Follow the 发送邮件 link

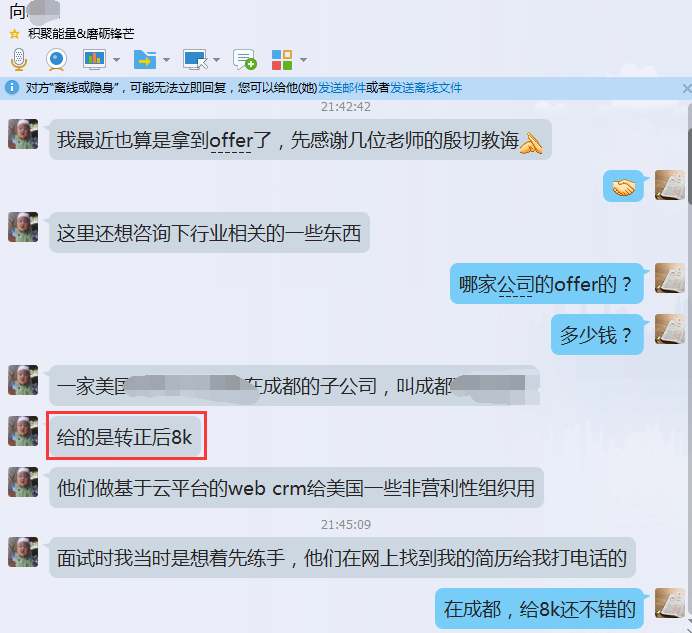point(342,88)
